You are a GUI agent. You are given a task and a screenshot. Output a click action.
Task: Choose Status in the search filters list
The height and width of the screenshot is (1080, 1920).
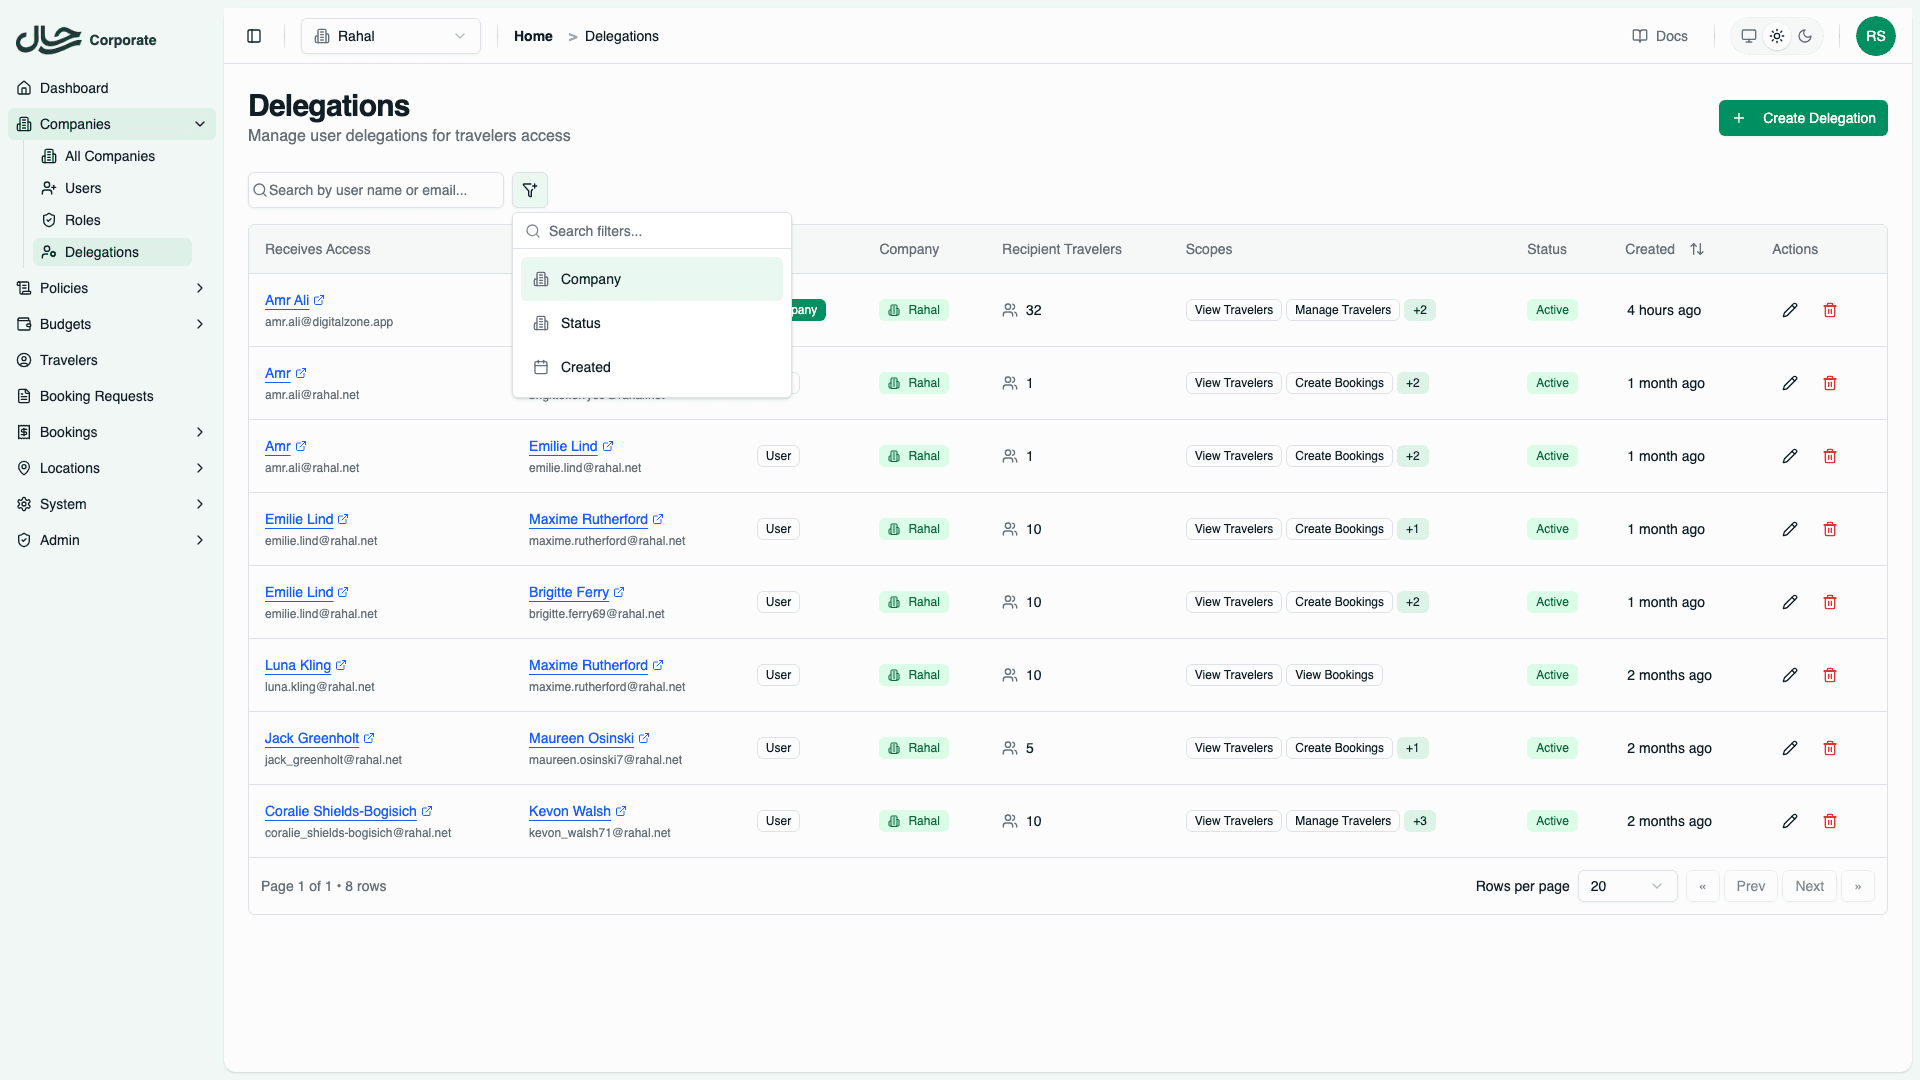580,323
